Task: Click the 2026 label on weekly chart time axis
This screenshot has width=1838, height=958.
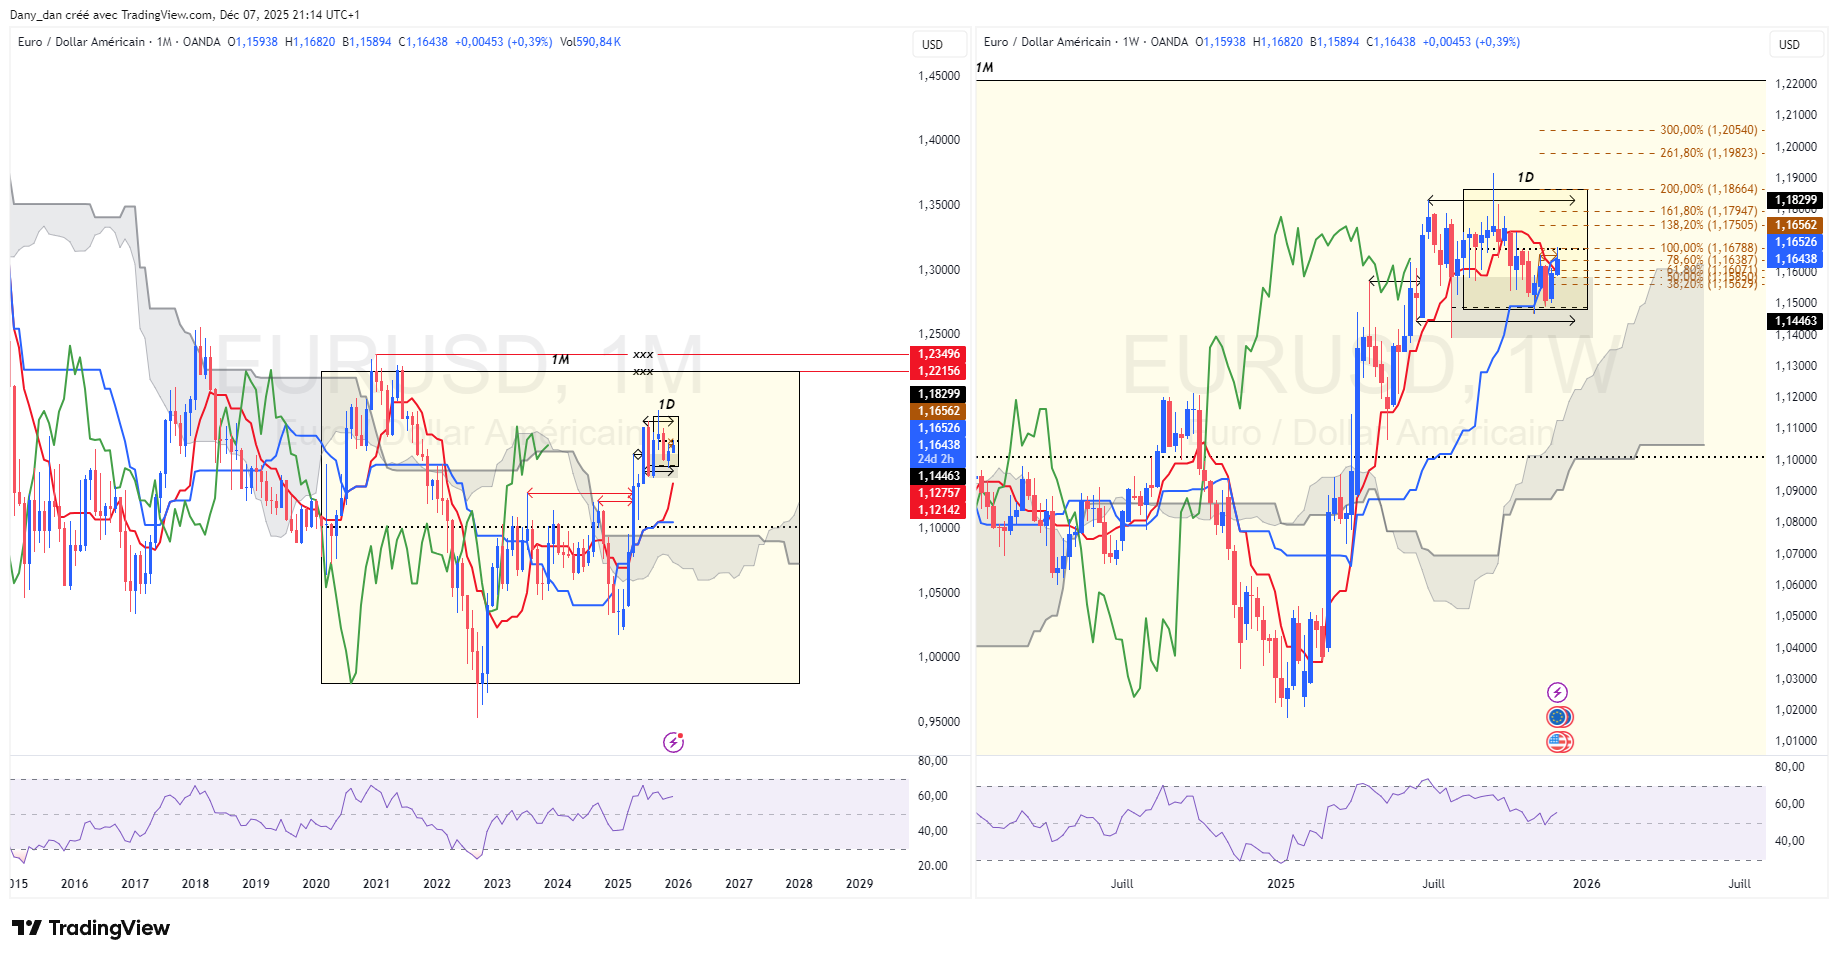Action: (x=1587, y=884)
